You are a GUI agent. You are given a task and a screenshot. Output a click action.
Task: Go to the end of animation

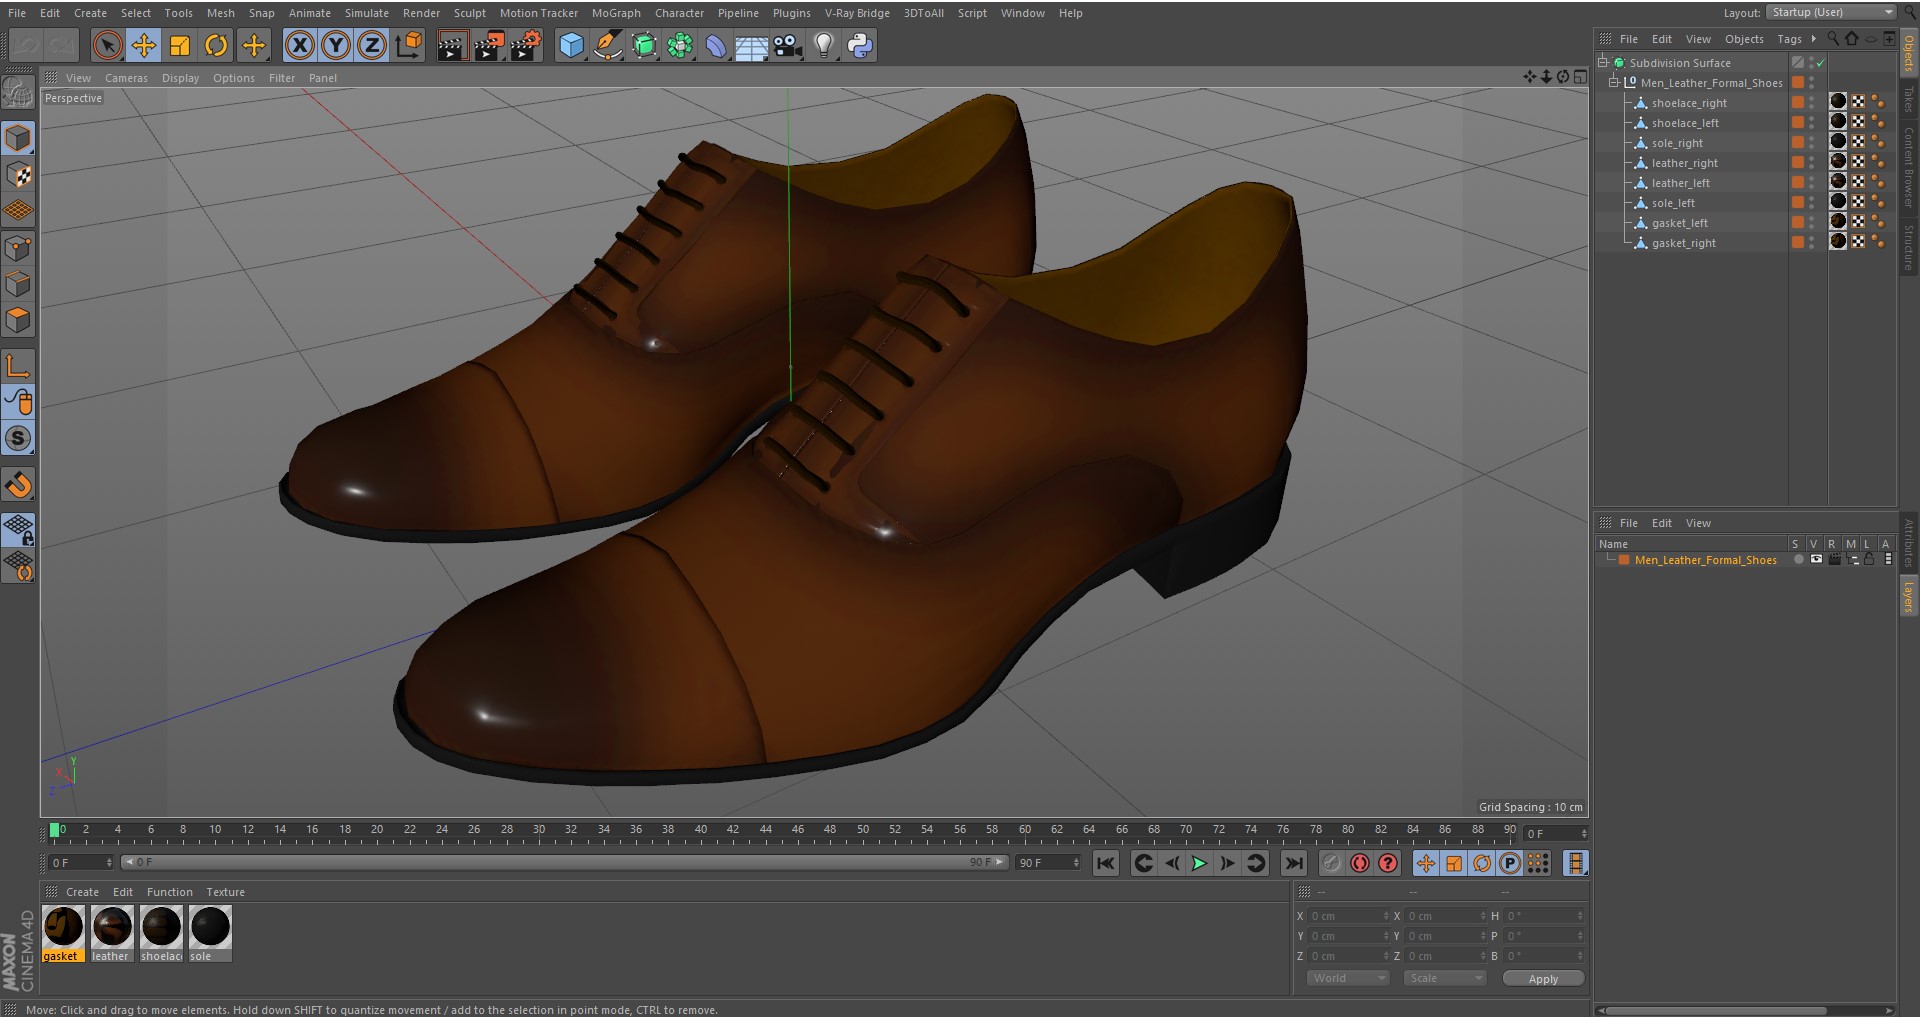click(1293, 863)
